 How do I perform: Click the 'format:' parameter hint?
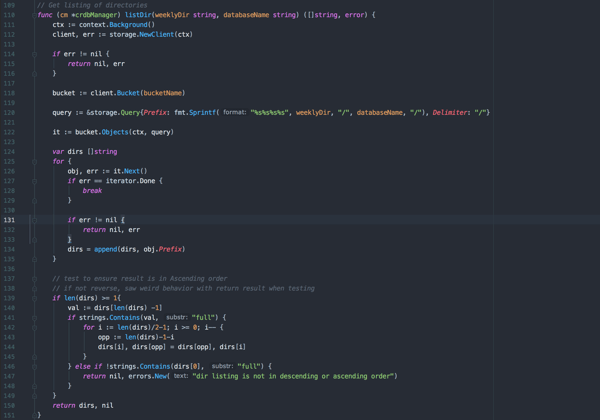coord(235,112)
